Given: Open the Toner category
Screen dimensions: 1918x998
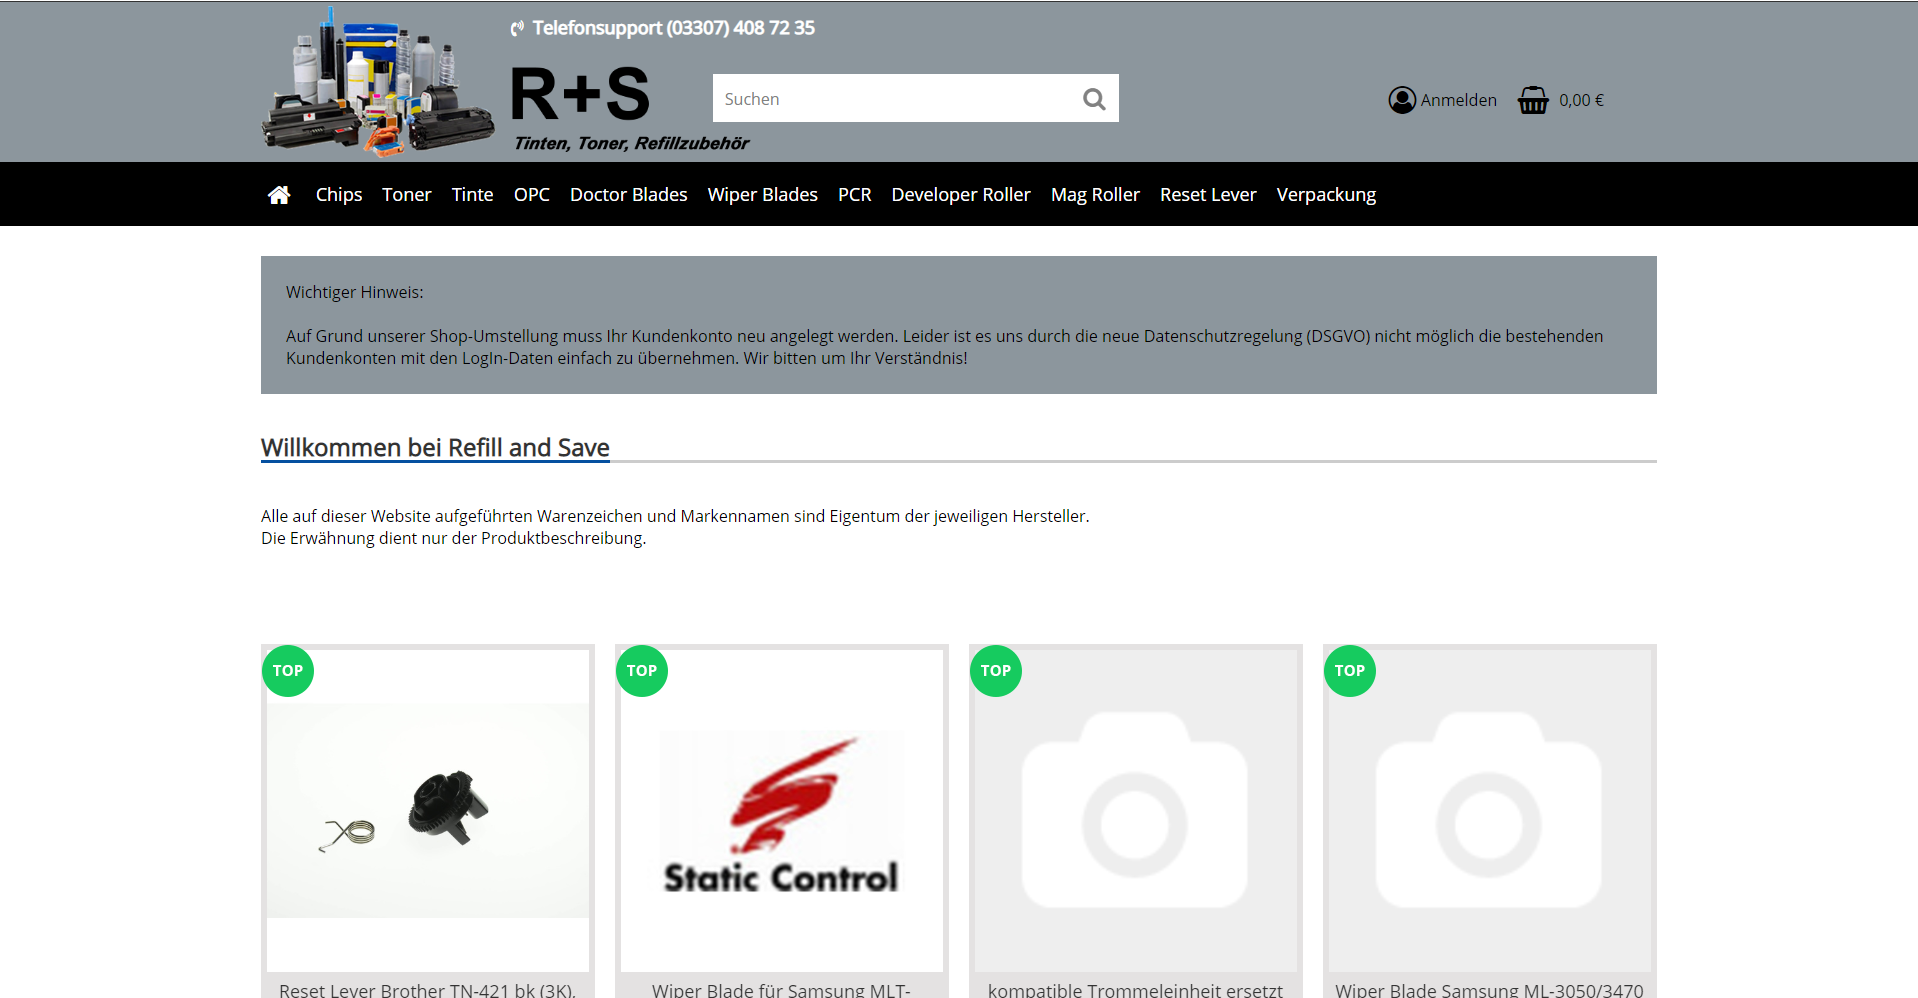Looking at the screenshot, I should pyautogui.click(x=406, y=195).
